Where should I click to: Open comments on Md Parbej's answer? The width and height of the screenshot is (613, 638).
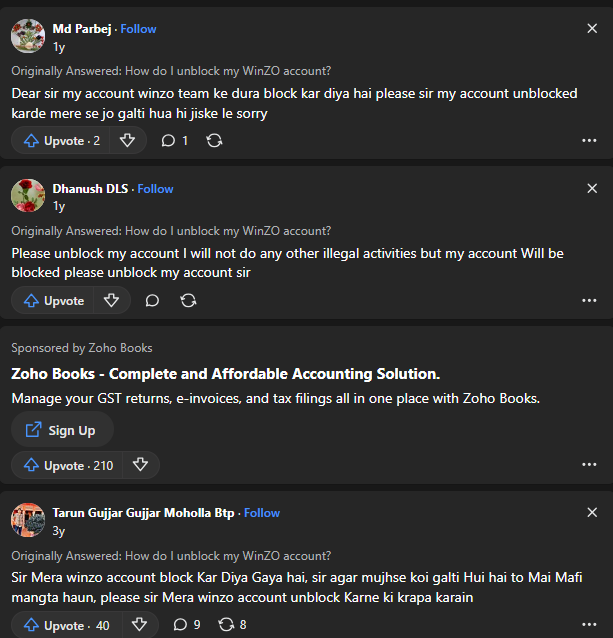[x=174, y=141]
